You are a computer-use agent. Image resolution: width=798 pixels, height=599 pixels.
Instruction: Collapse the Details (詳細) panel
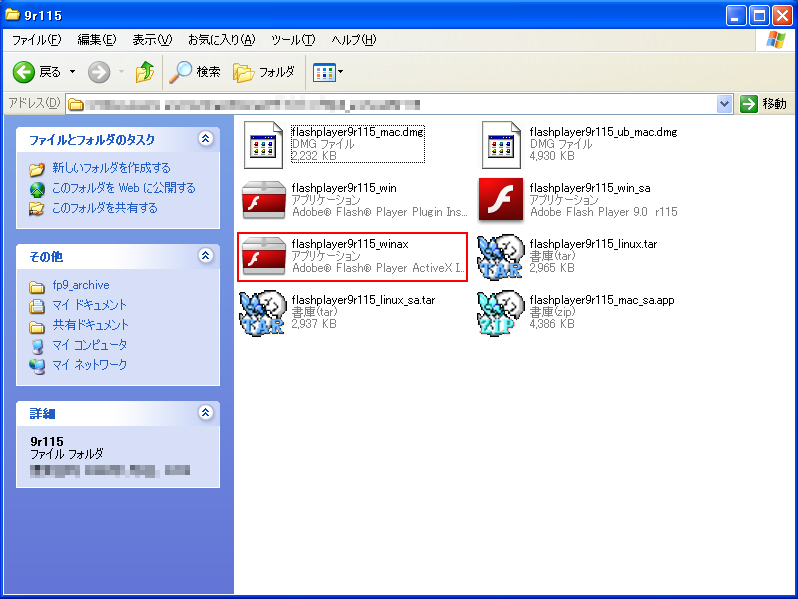[206, 412]
